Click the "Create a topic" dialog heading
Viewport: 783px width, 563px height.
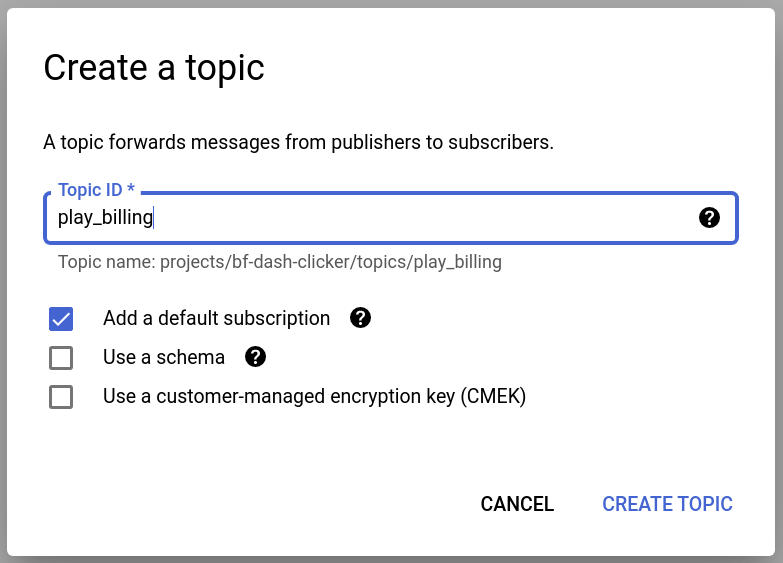click(x=154, y=68)
